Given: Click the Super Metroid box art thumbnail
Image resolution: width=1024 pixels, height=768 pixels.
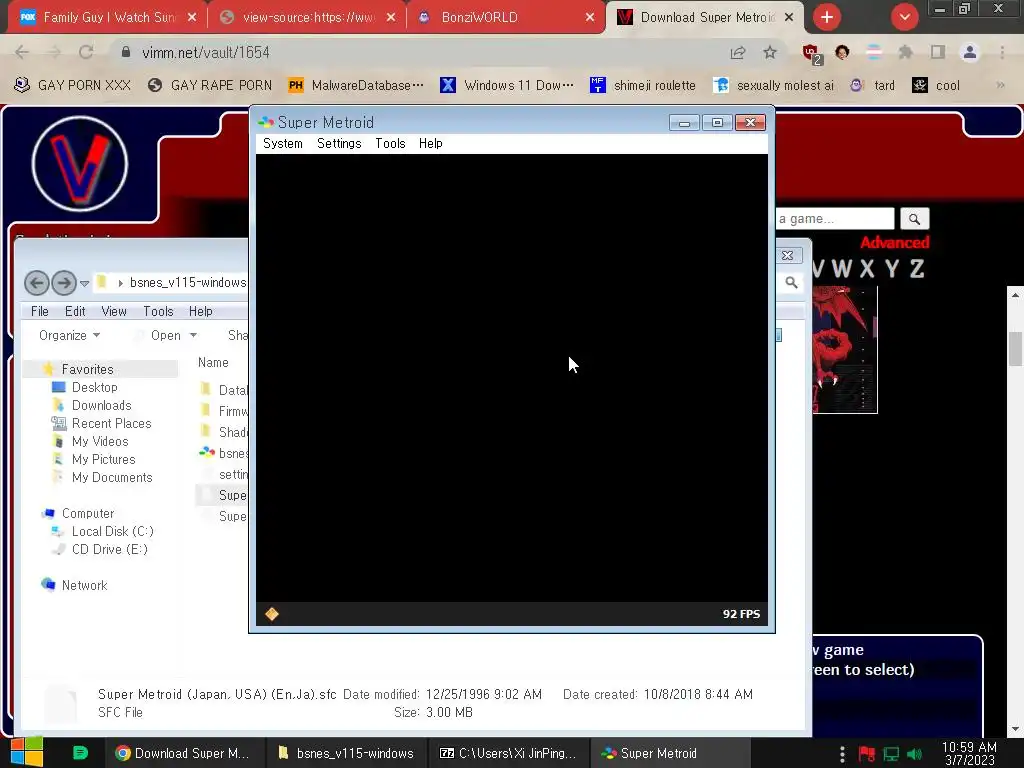Looking at the screenshot, I should point(844,349).
